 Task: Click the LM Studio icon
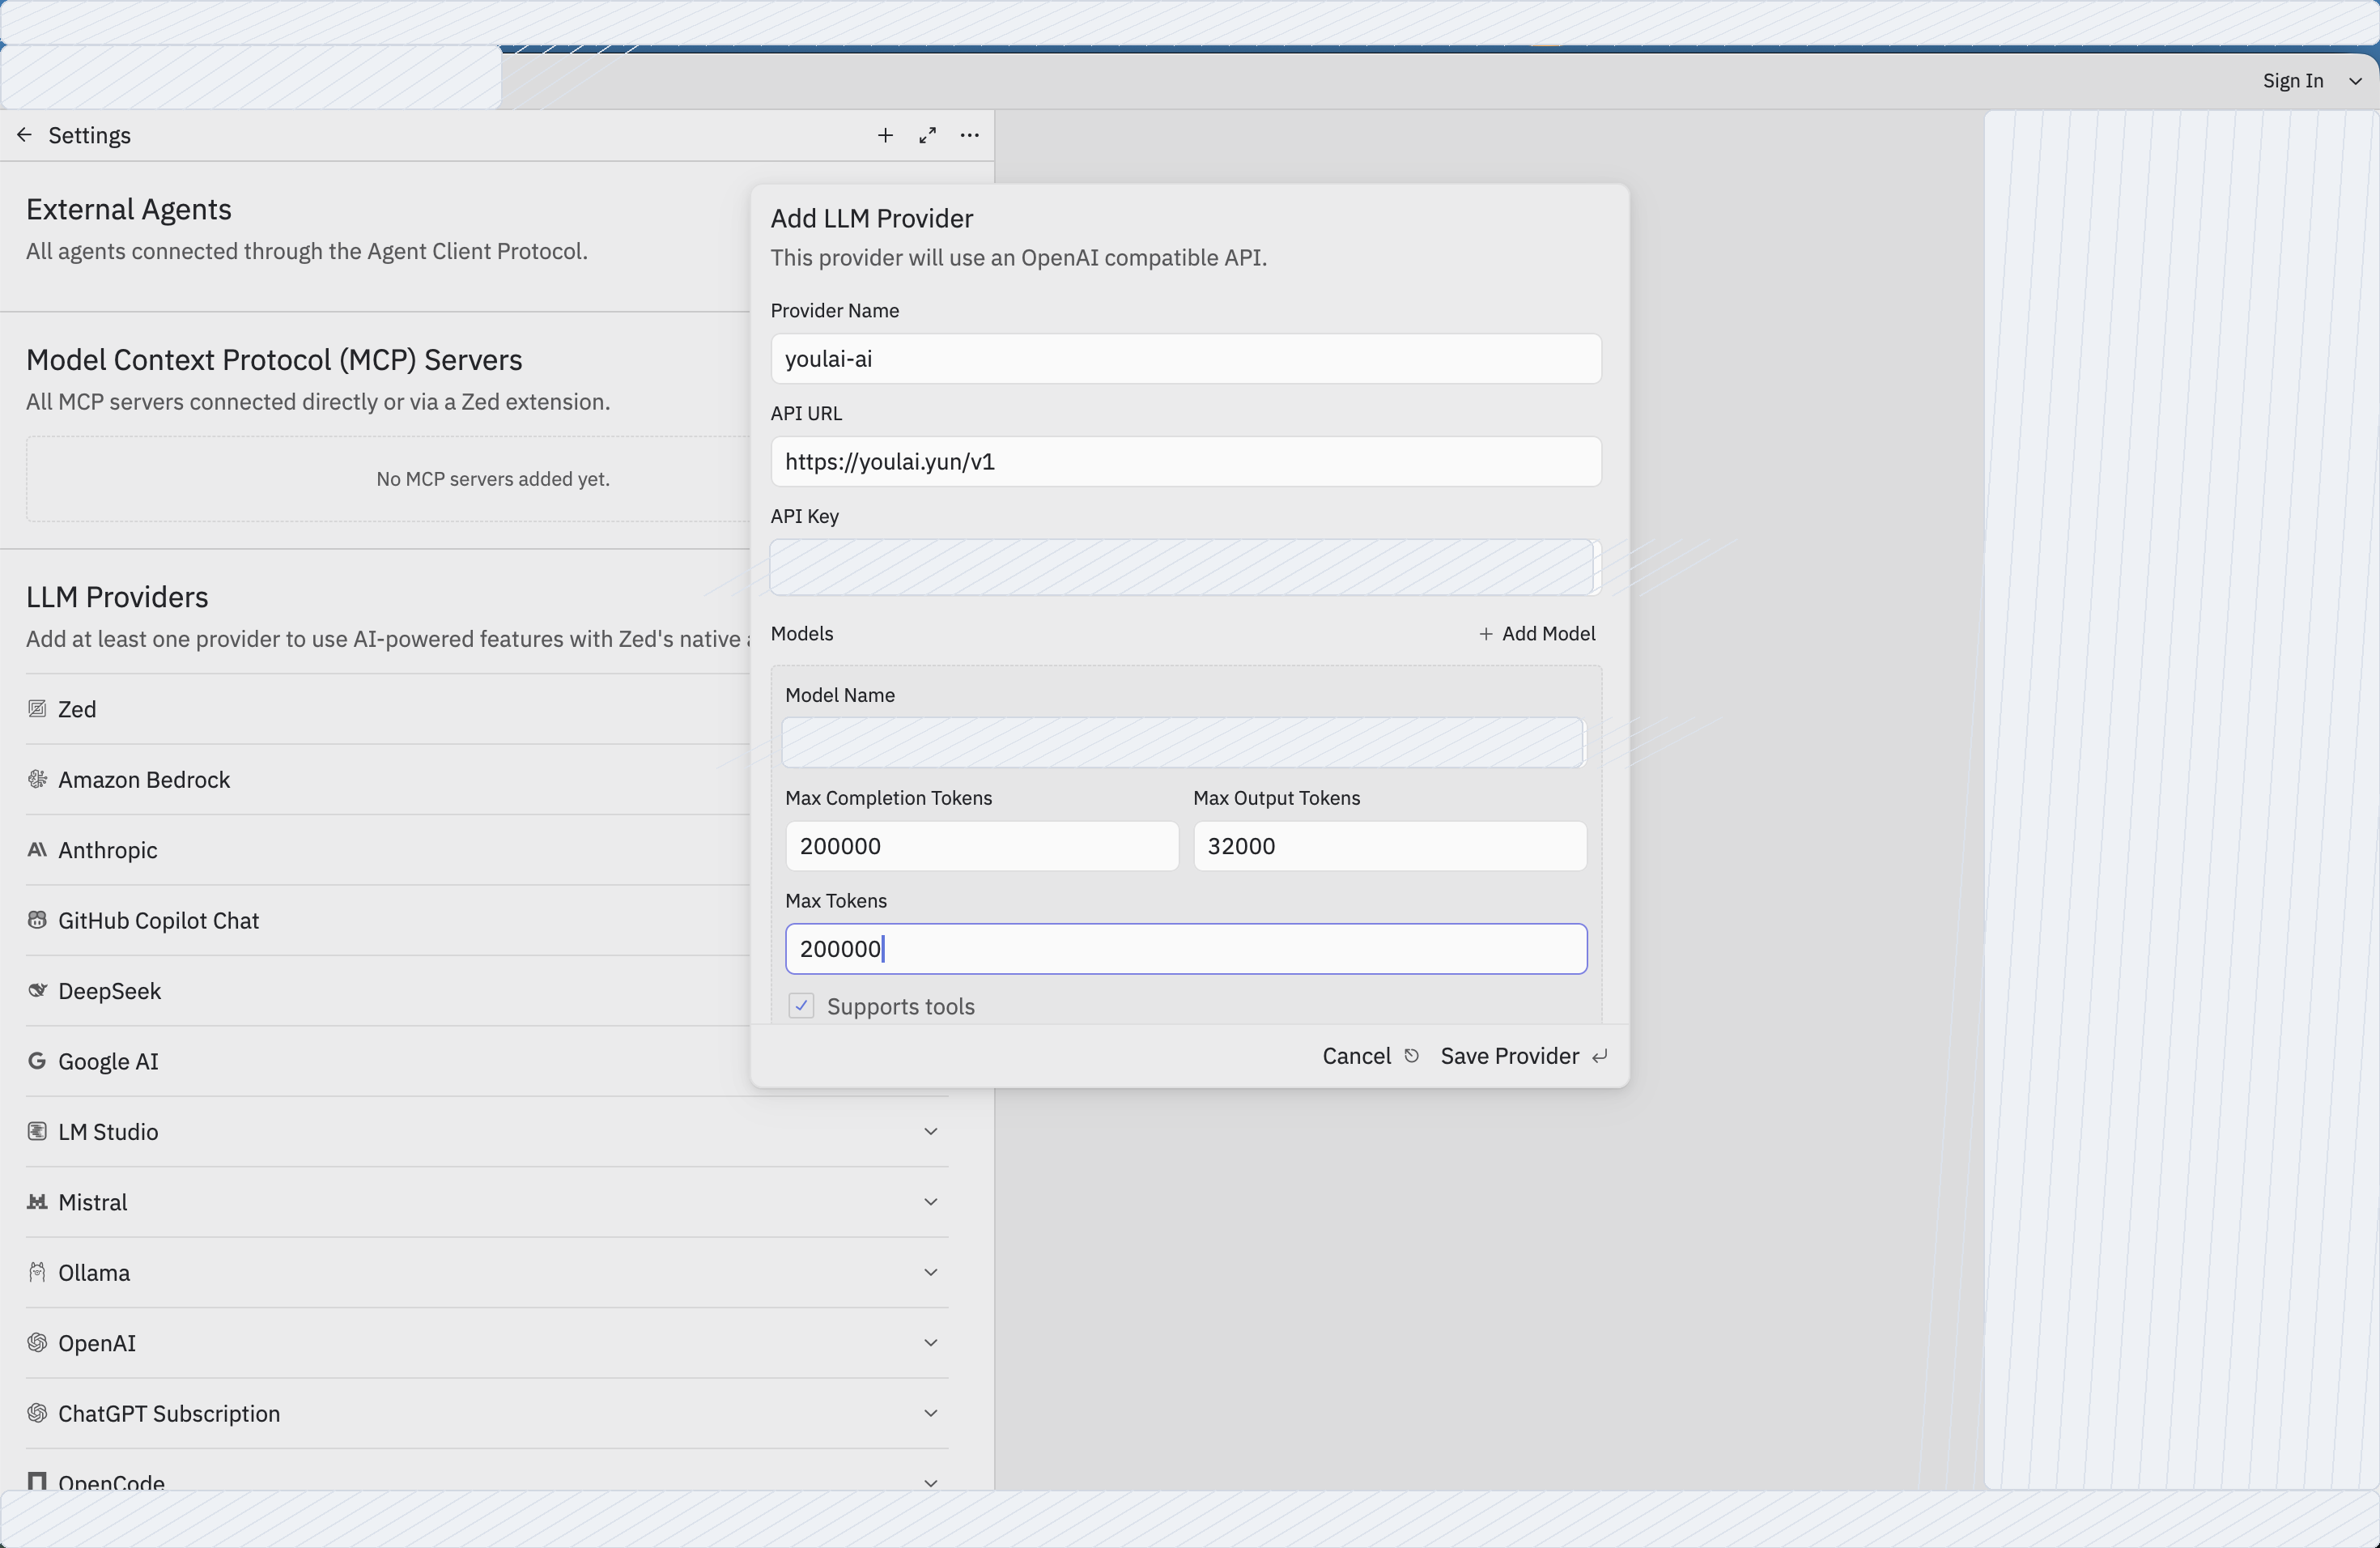(37, 1131)
